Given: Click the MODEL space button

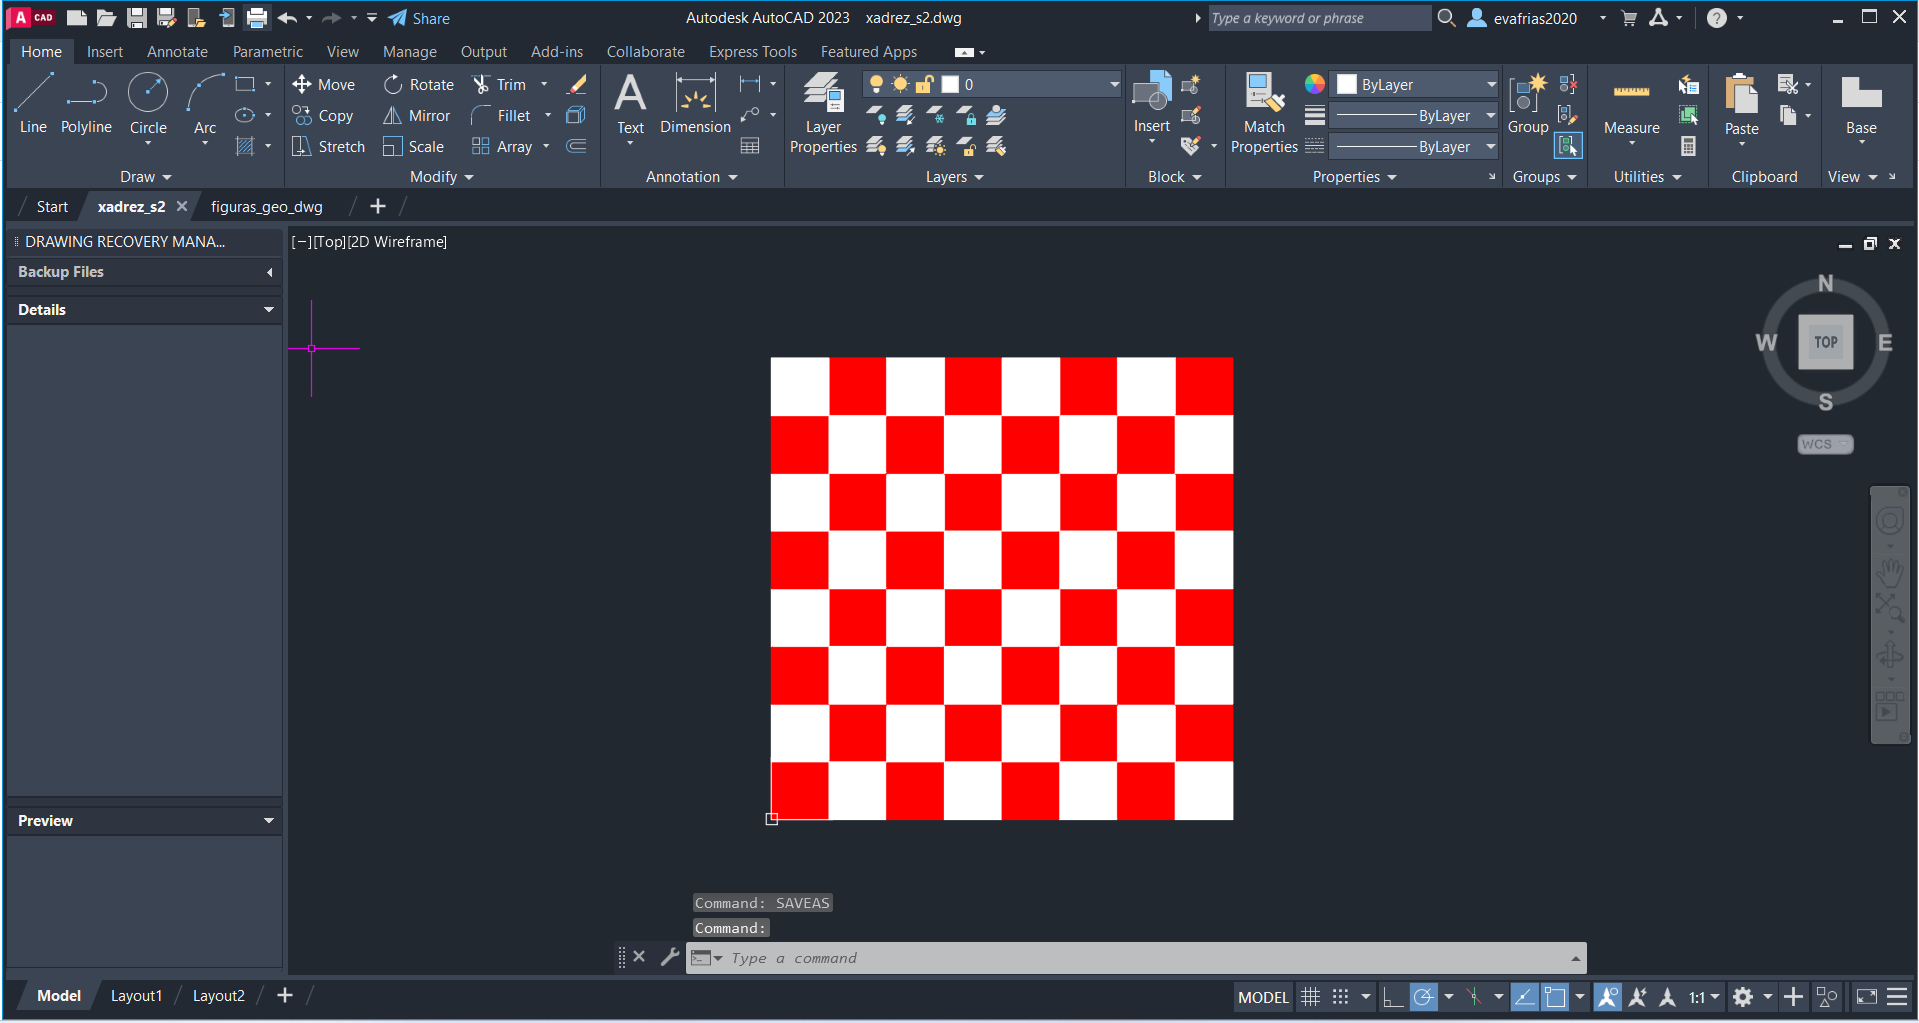Looking at the screenshot, I should (x=1263, y=997).
